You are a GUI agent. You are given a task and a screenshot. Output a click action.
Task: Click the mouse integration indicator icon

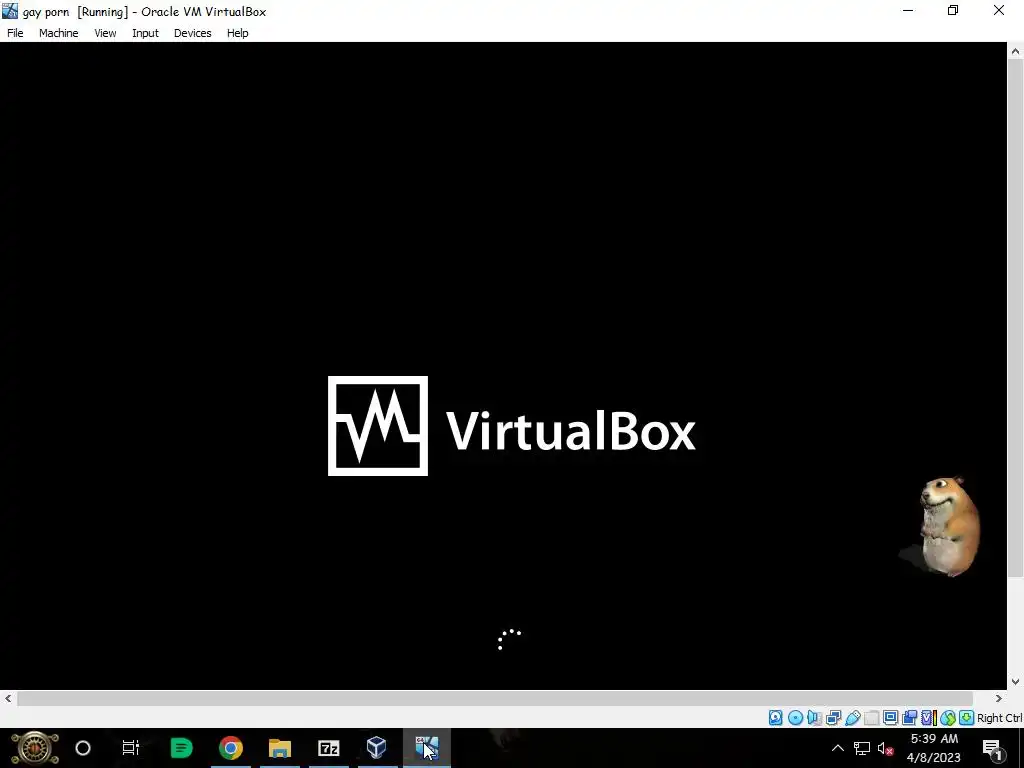click(x=948, y=718)
